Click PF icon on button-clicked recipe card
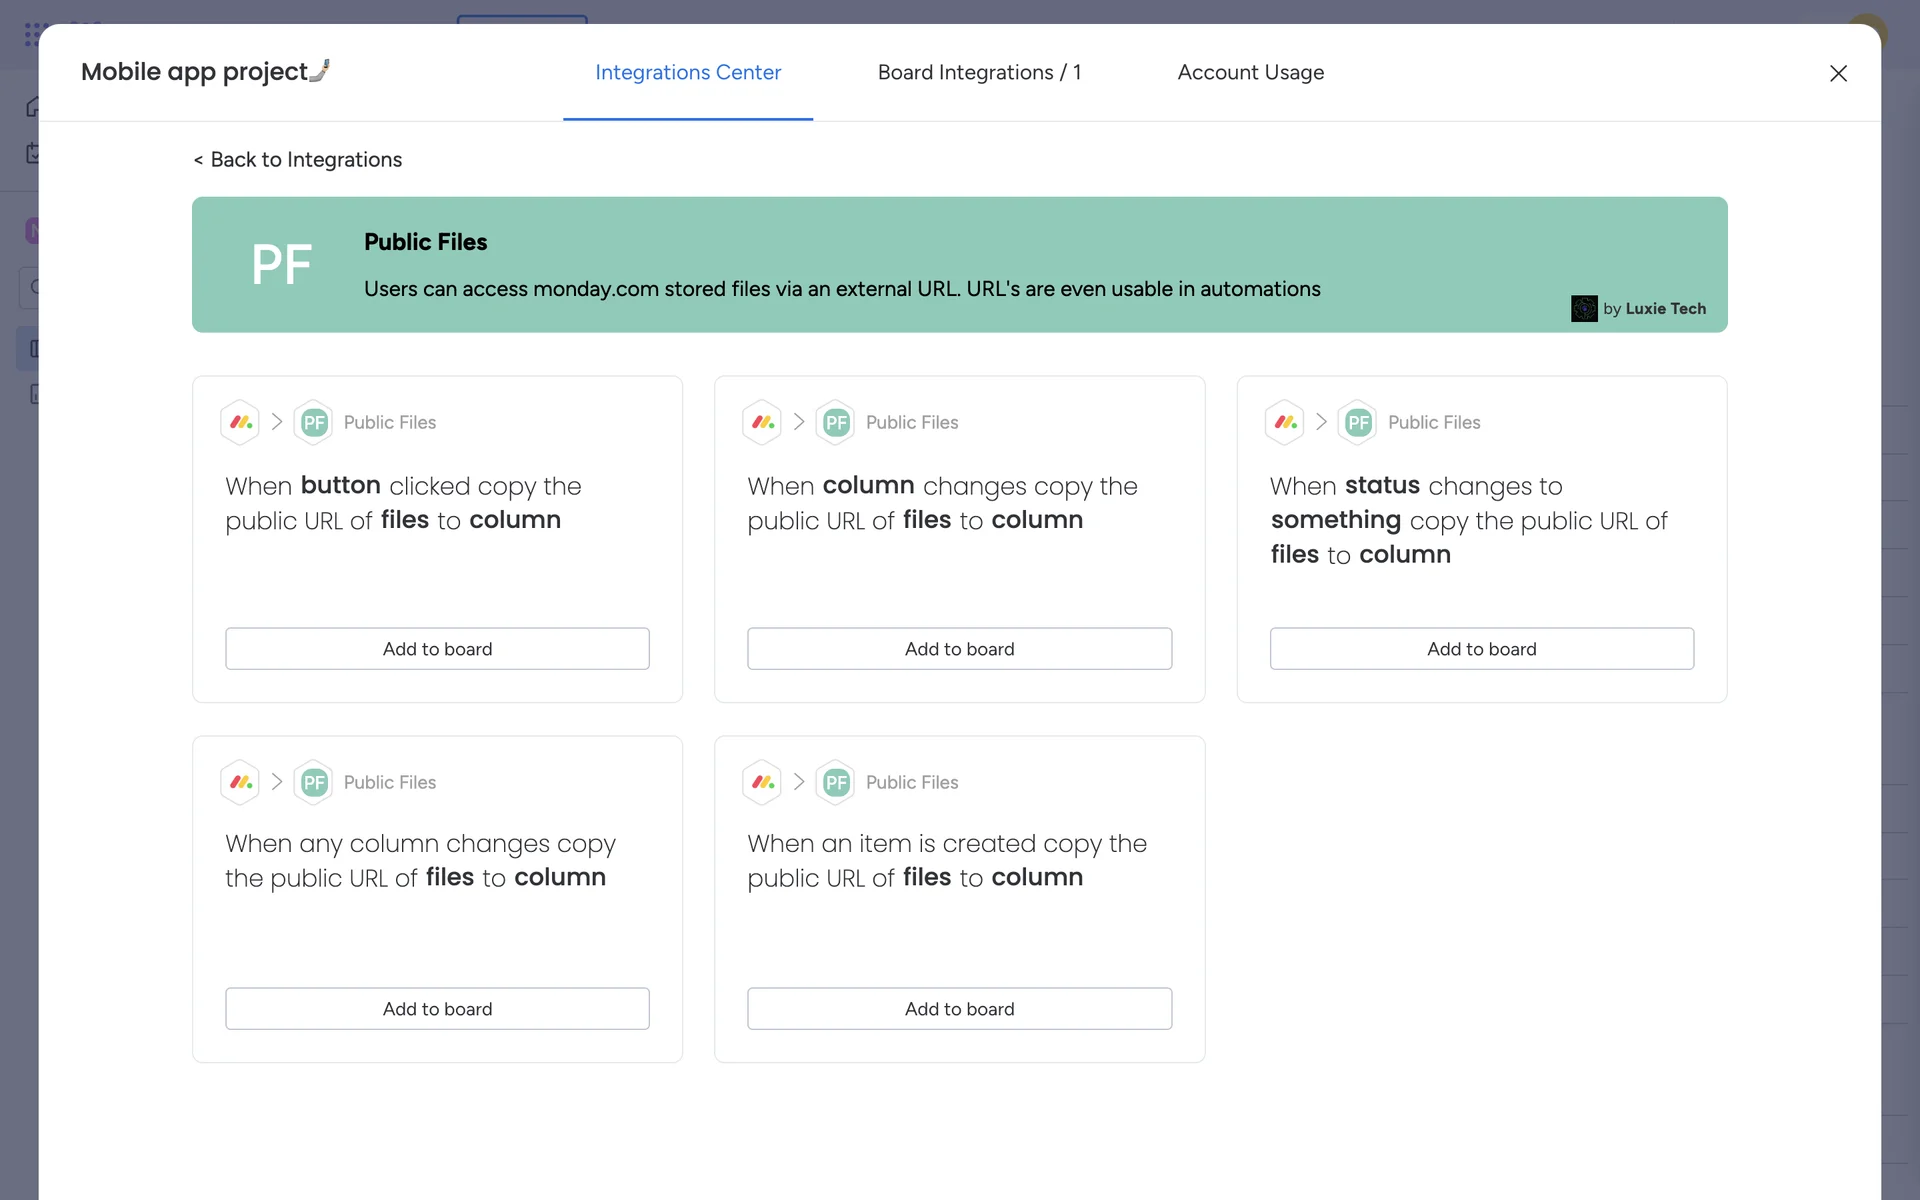 (x=314, y=422)
